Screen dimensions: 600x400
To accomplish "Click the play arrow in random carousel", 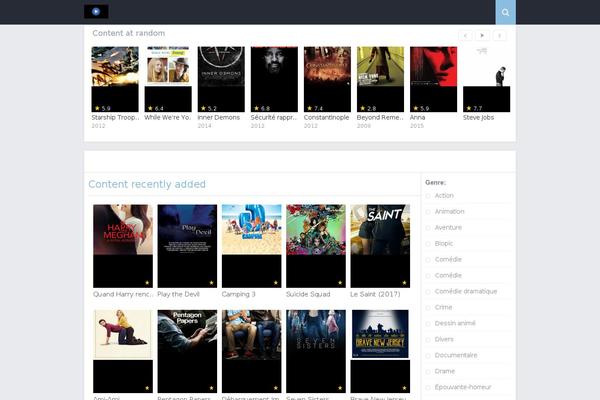I will (482, 36).
